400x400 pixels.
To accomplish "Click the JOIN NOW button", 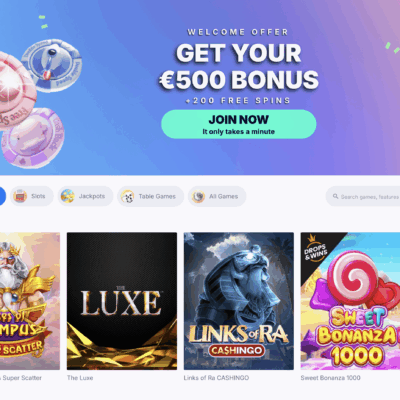I will point(239,124).
